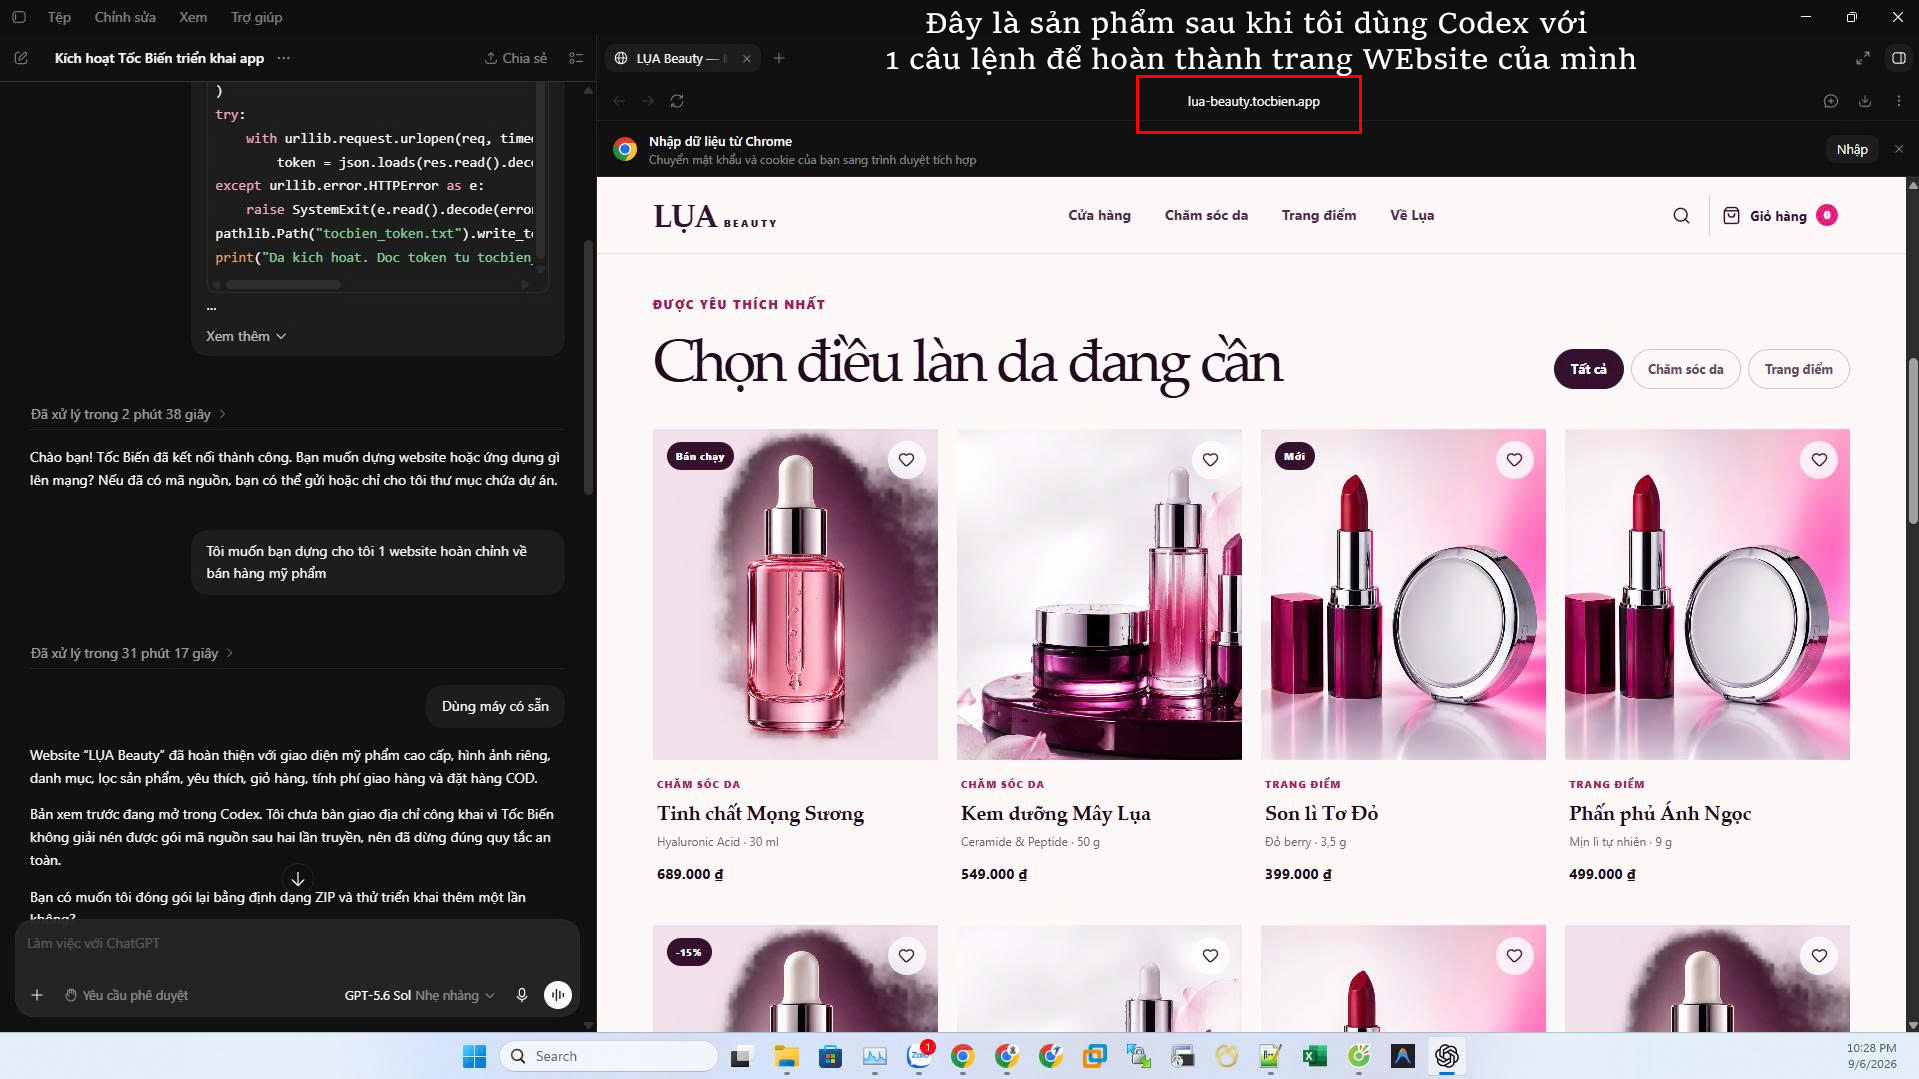Favorite Phấn phủ Ánh Ngọc with heart
Image resolution: width=1919 pixels, height=1079 pixels.
(x=1819, y=460)
